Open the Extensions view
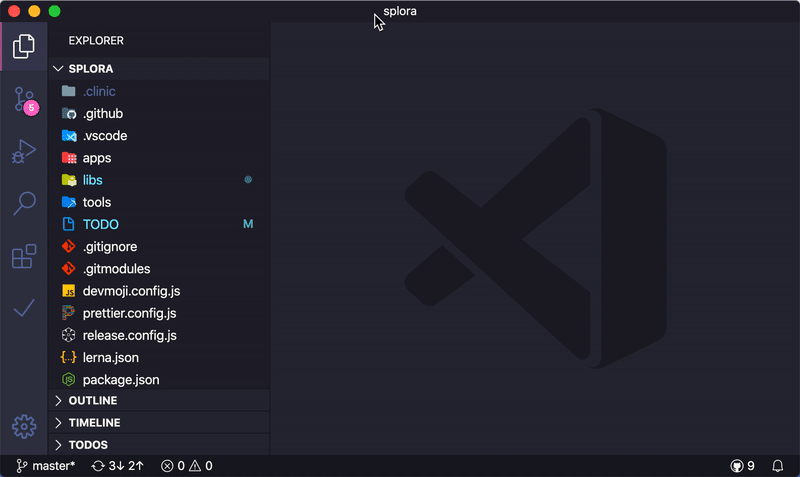Screen dimensions: 800x477 coord(23,256)
